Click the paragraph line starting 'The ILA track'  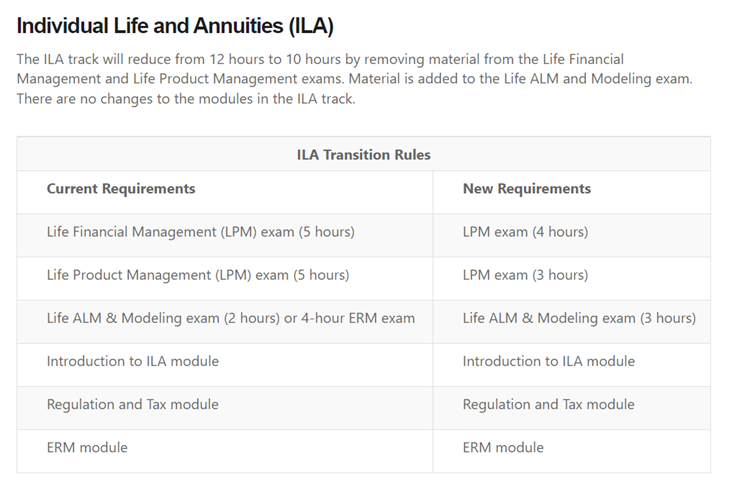(x=320, y=59)
